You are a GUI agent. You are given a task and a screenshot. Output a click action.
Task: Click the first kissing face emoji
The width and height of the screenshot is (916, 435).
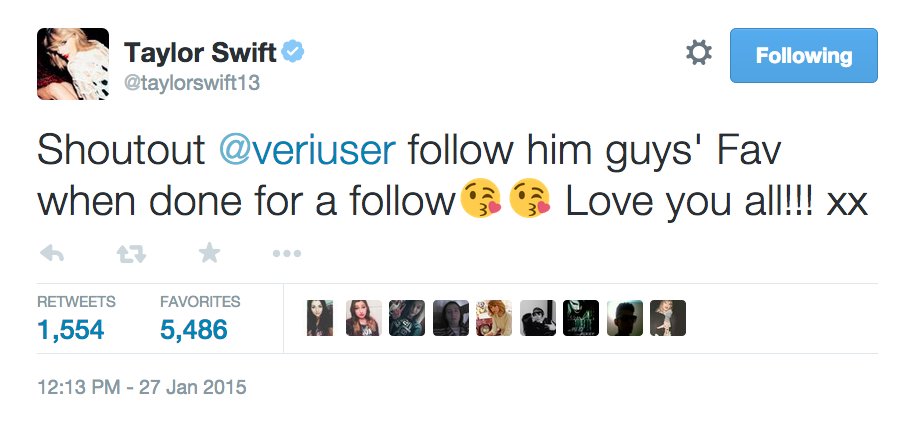pyautogui.click(x=479, y=202)
